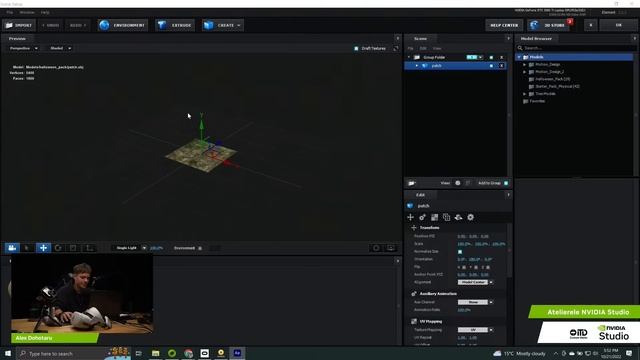Select the Halloween_Pack folder

(552, 79)
